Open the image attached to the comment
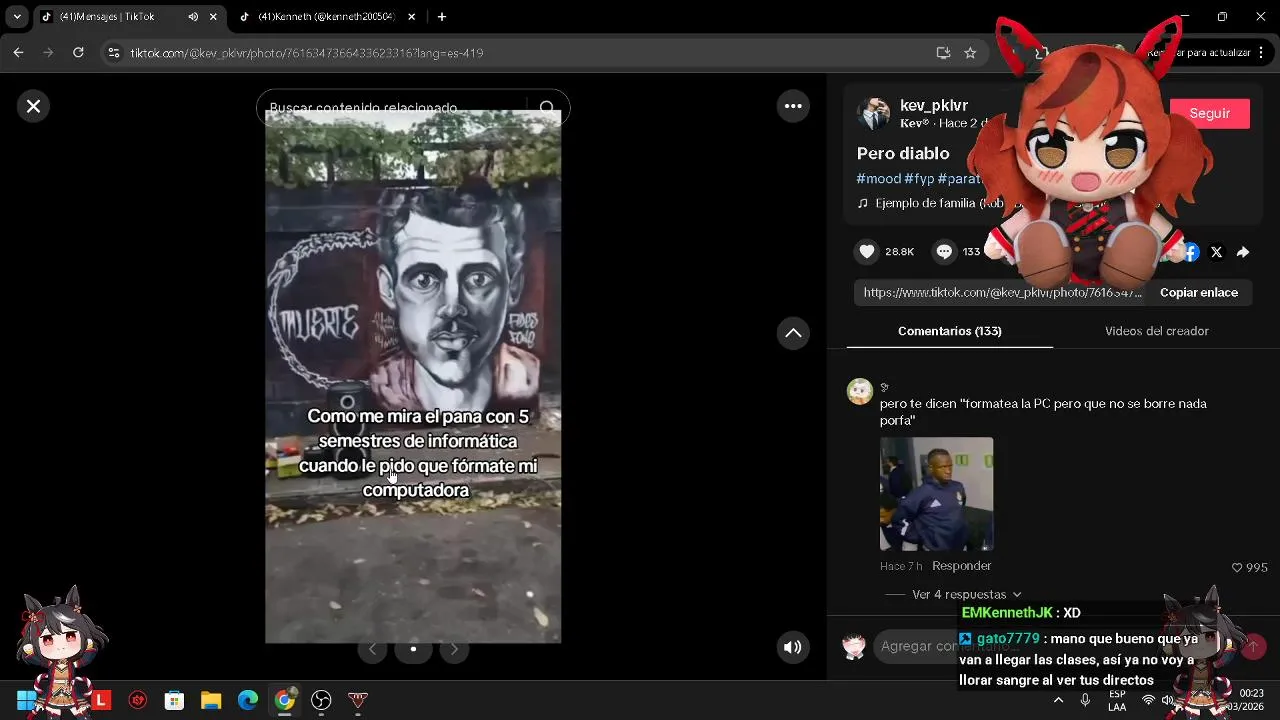Image resolution: width=1280 pixels, height=720 pixels. pos(936,494)
